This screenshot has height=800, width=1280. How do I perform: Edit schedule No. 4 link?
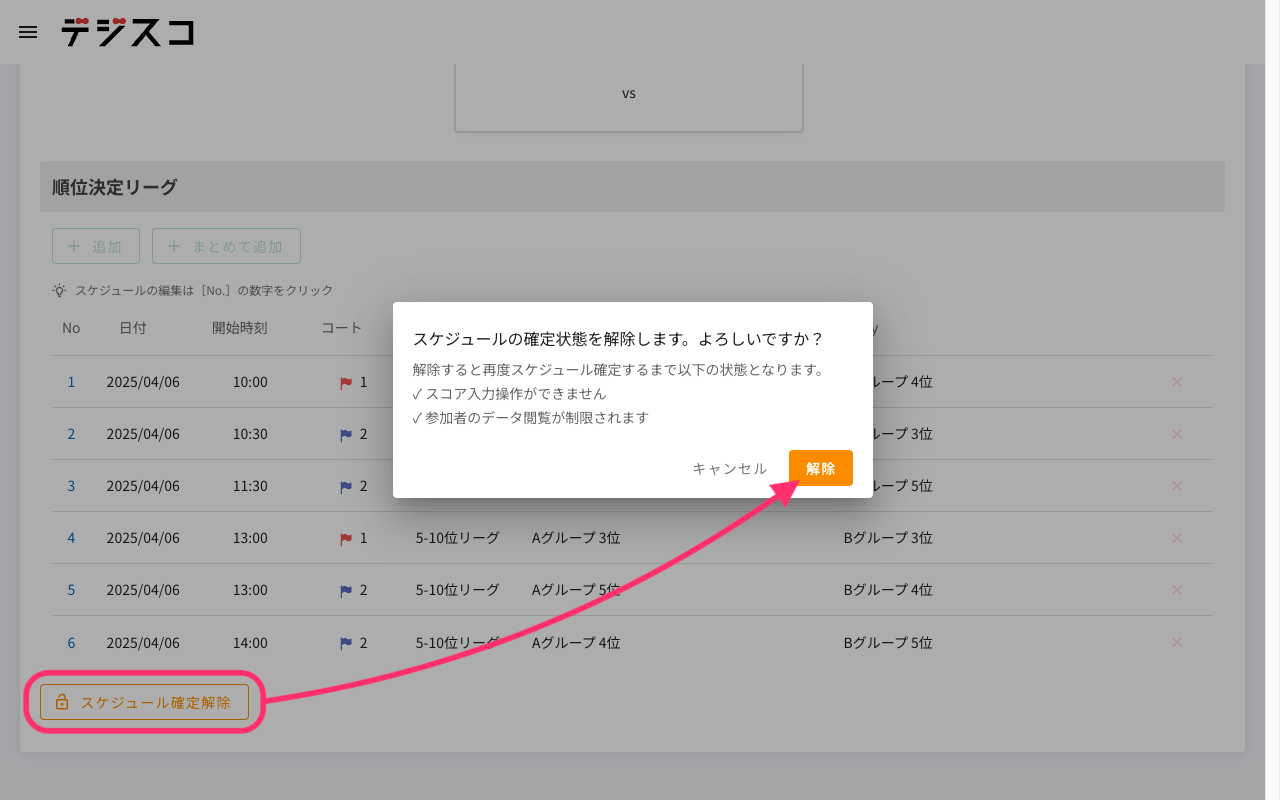point(71,538)
